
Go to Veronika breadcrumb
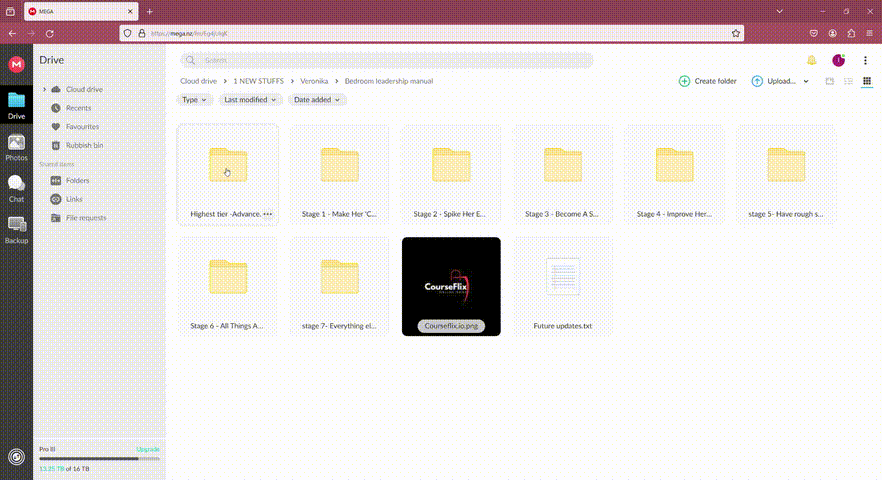tap(314, 81)
